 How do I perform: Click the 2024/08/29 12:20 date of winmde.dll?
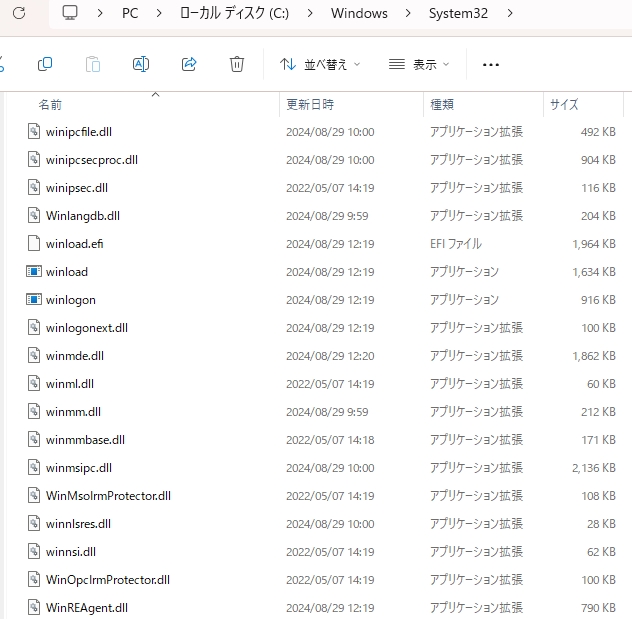(x=330, y=356)
